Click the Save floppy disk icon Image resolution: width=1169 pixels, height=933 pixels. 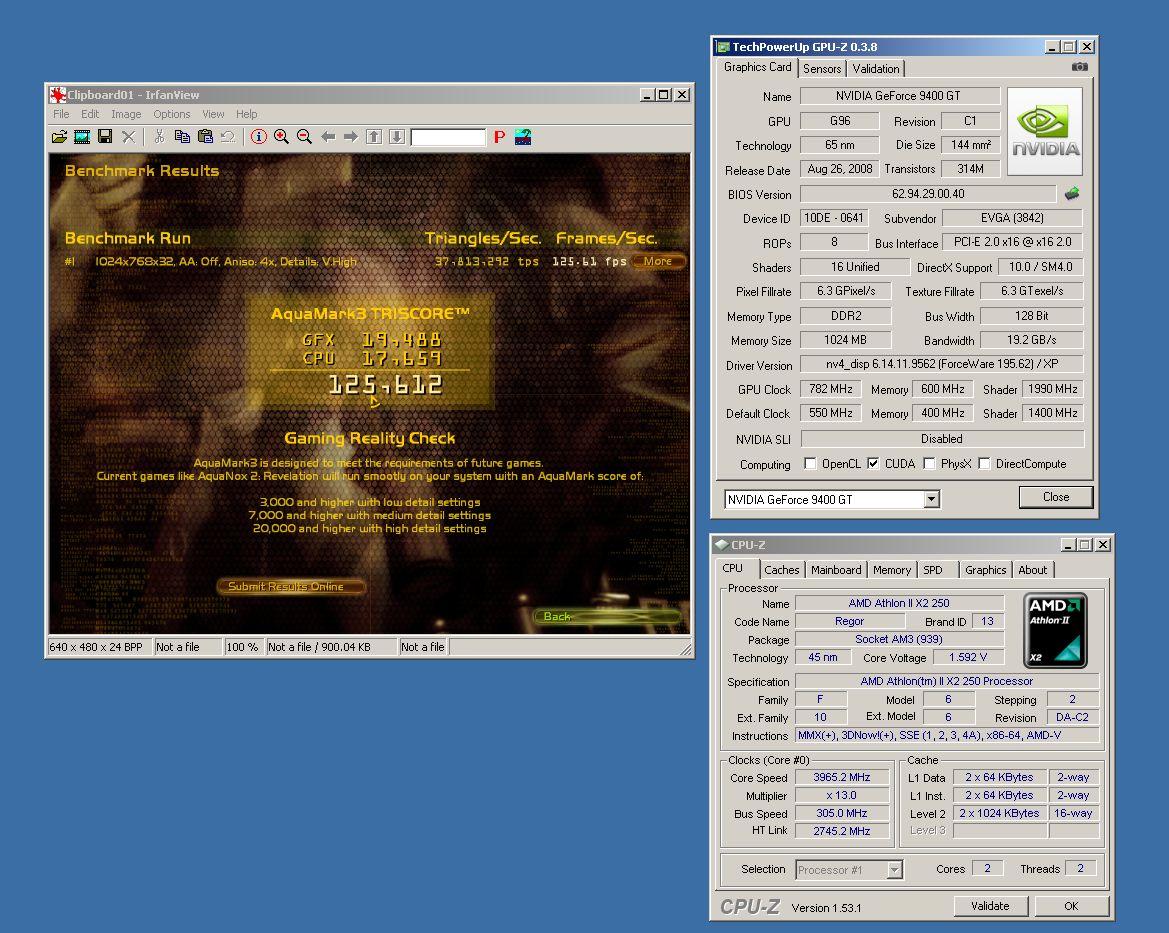pos(105,136)
